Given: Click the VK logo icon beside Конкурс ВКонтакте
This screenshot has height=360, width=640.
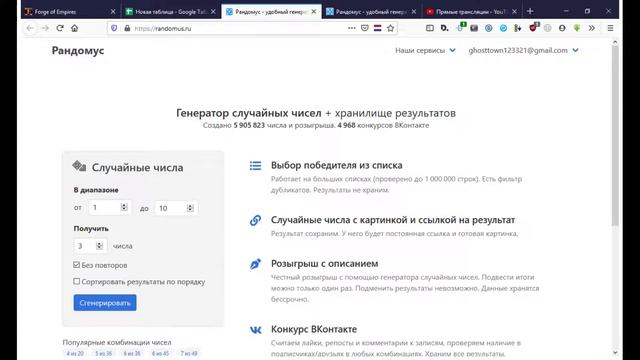Looking at the screenshot, I should (x=256, y=329).
